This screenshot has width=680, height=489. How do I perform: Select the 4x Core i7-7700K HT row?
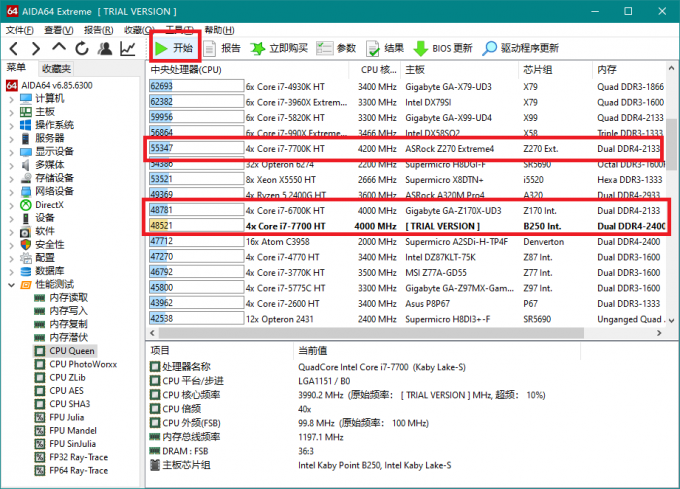(405, 149)
